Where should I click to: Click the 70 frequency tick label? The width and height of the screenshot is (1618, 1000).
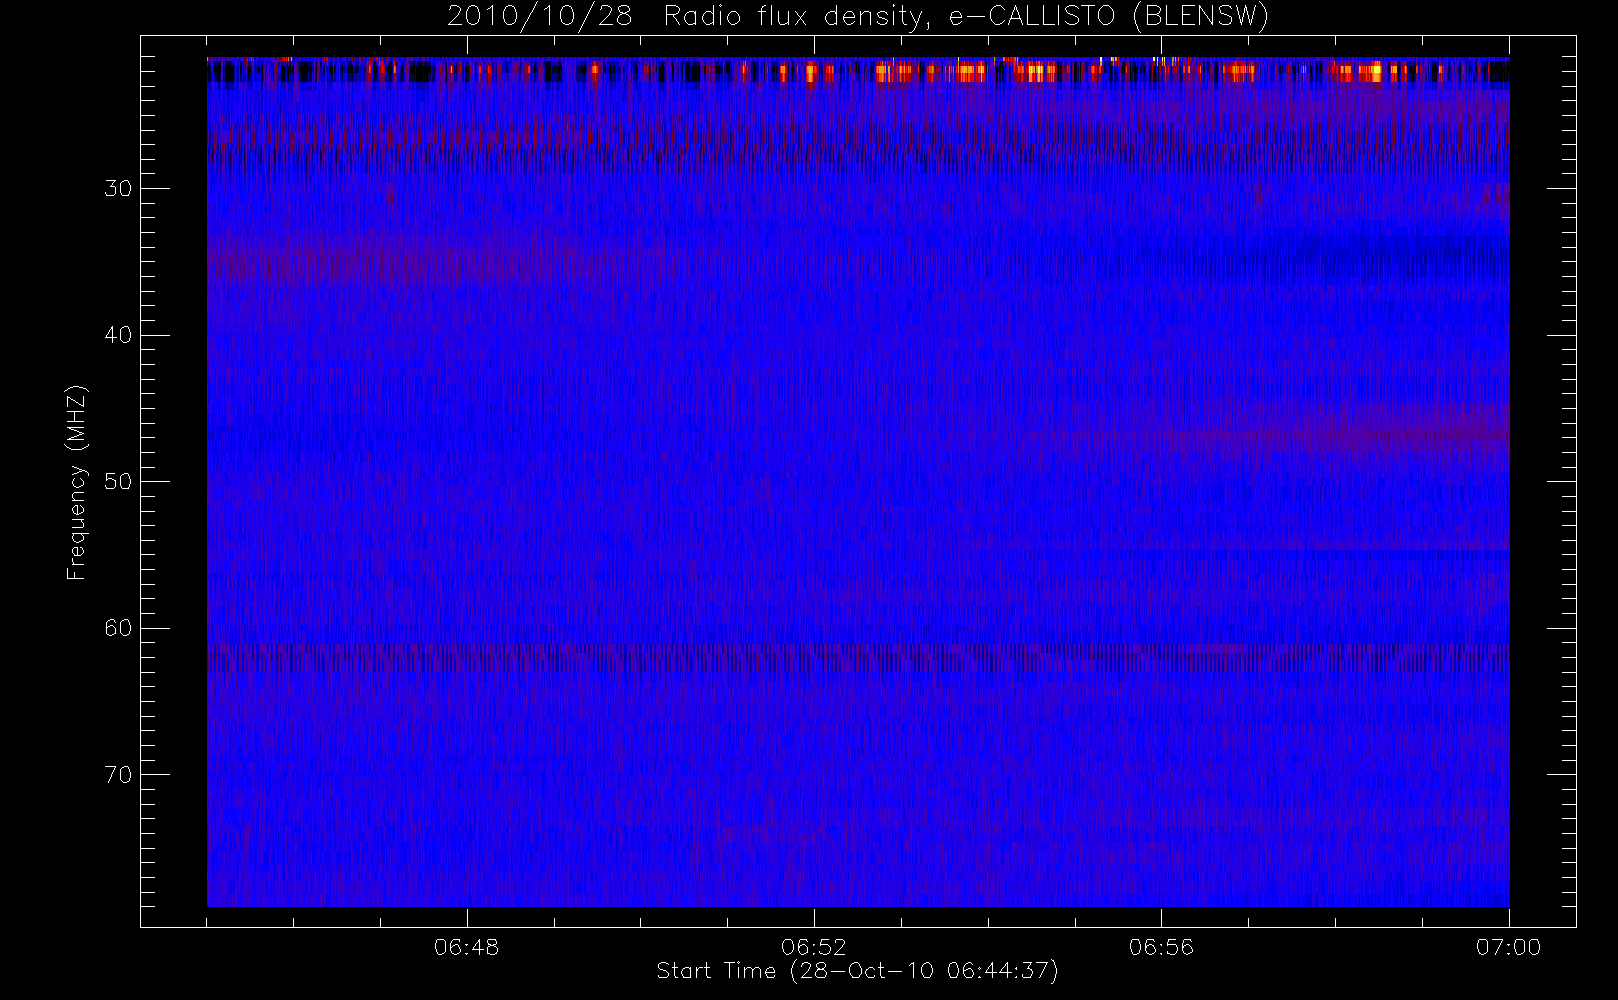pos(117,775)
